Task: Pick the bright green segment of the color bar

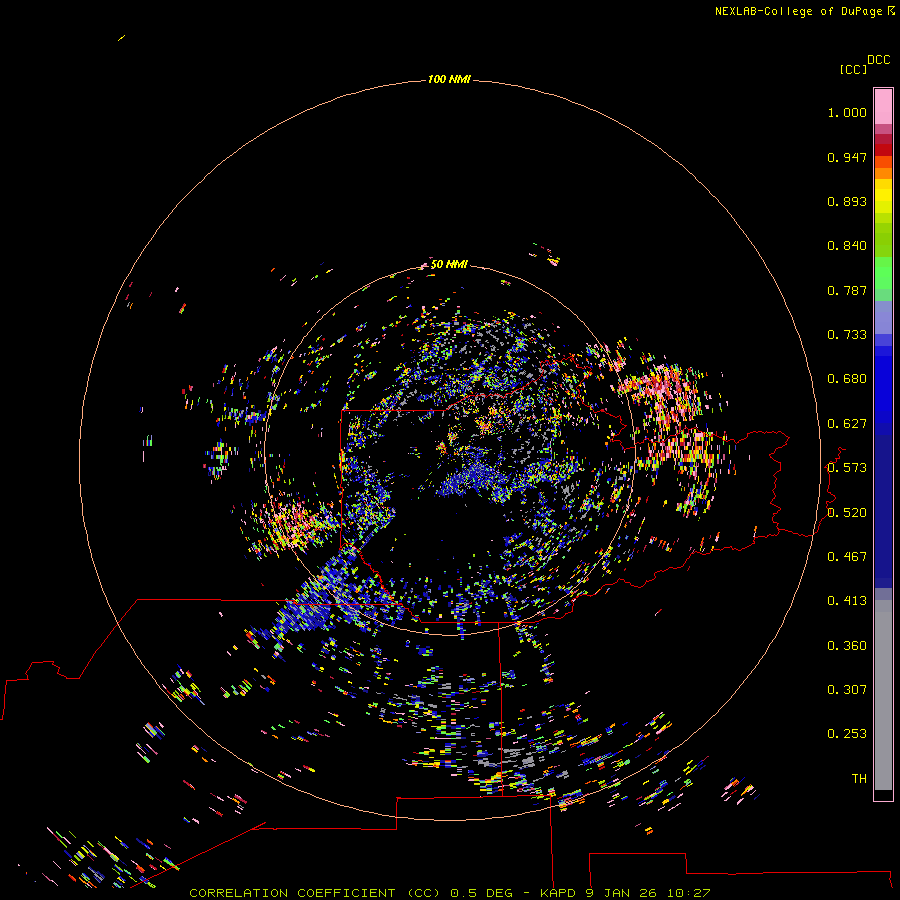Action: (x=883, y=273)
